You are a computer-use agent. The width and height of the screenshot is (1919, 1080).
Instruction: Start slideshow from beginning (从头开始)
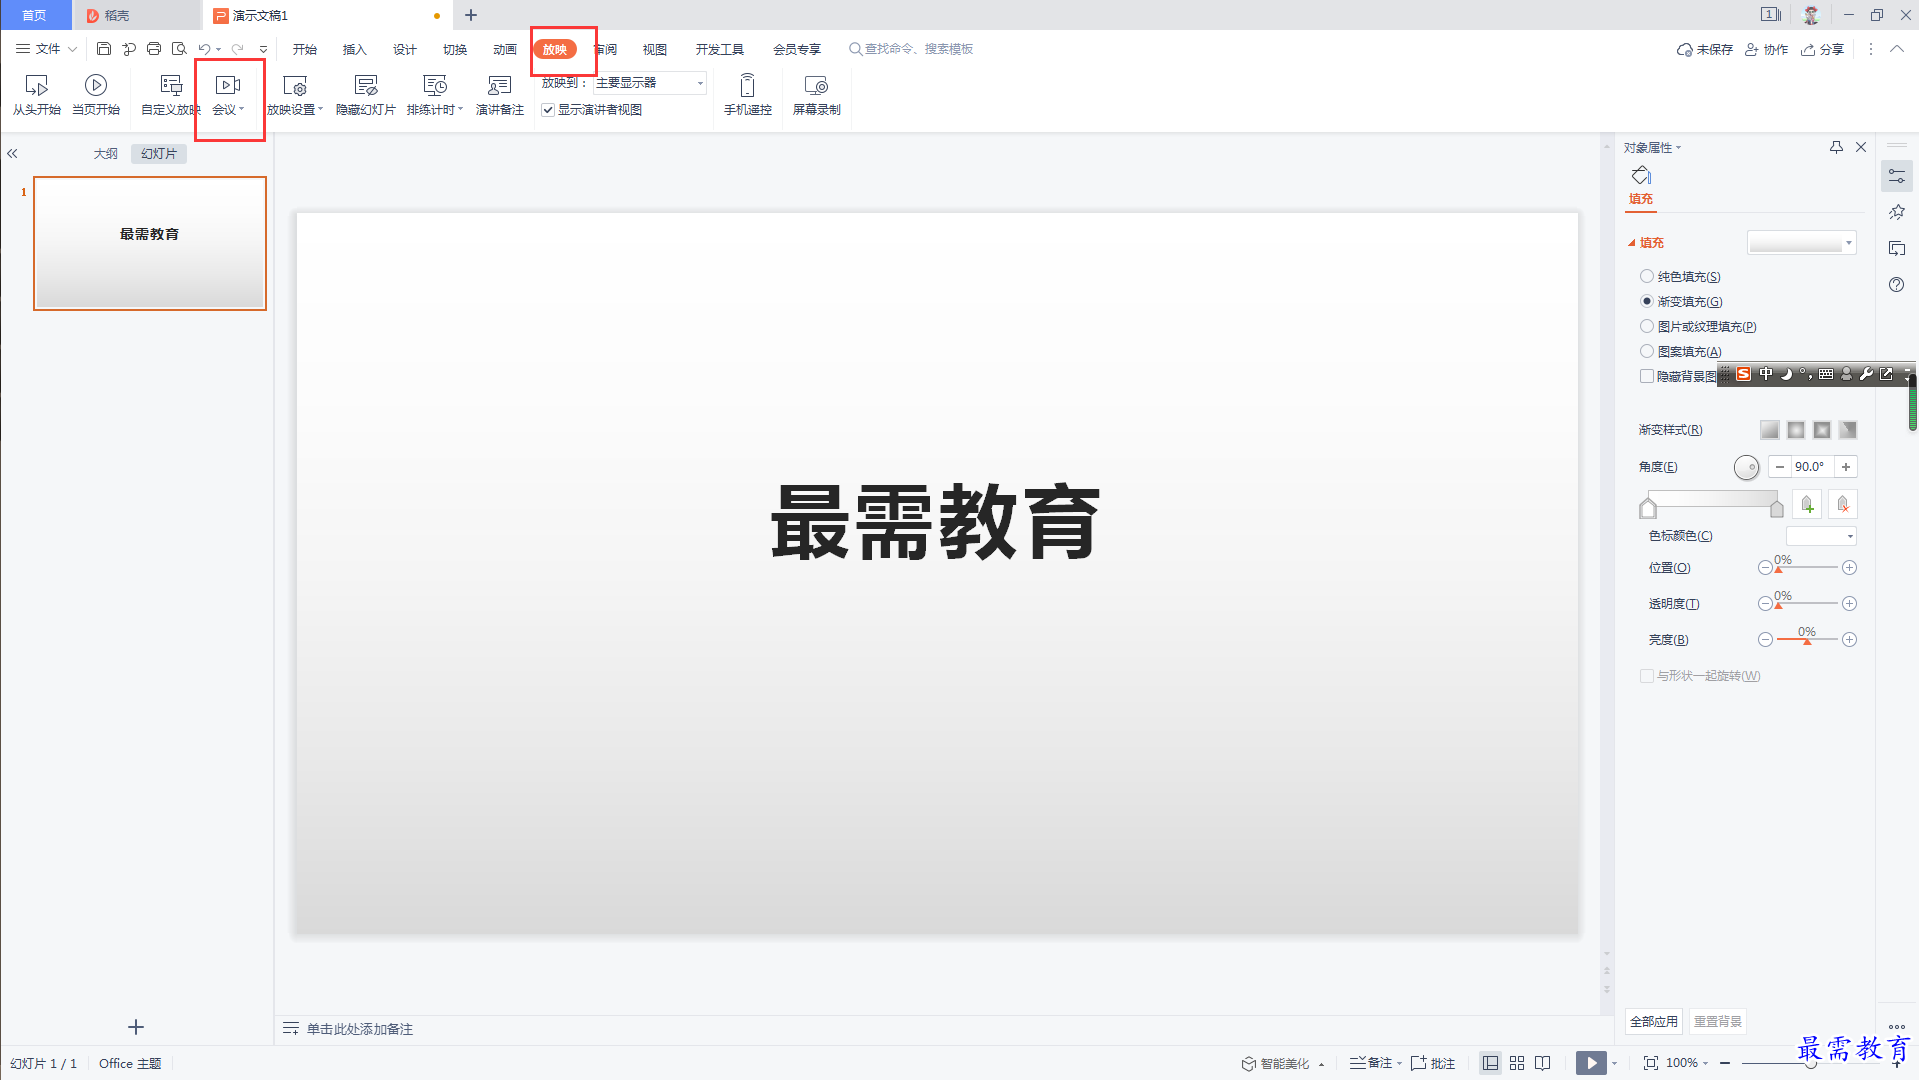36,95
